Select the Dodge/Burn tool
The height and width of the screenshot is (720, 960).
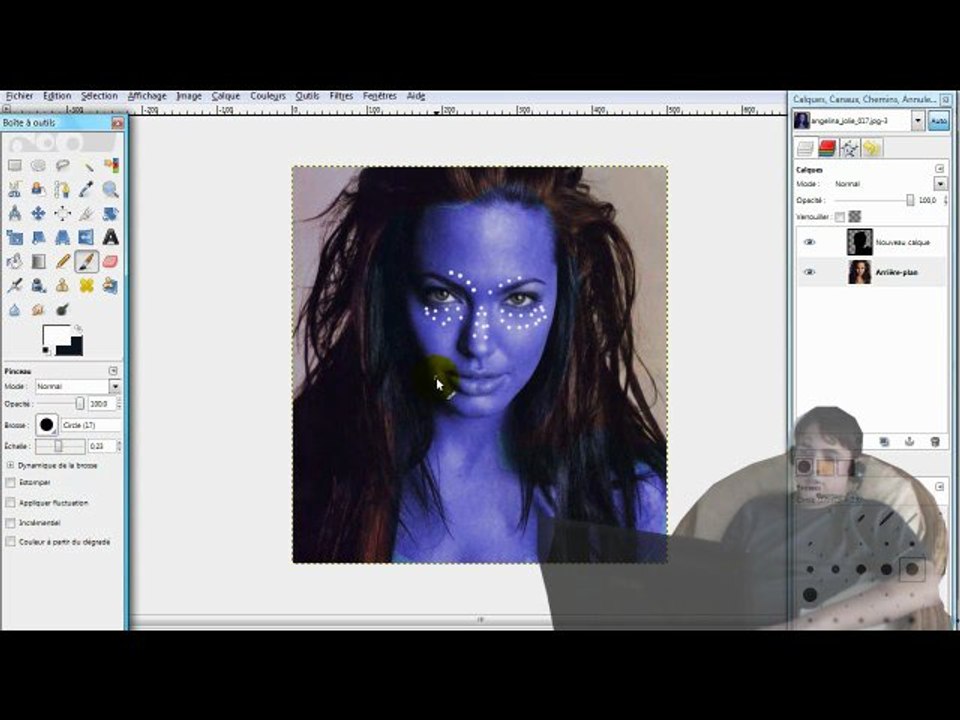tap(62, 310)
